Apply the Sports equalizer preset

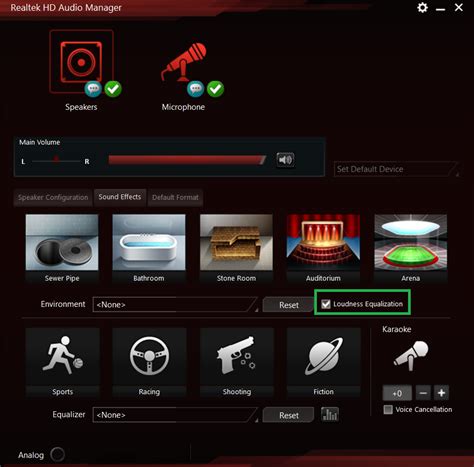click(x=62, y=362)
